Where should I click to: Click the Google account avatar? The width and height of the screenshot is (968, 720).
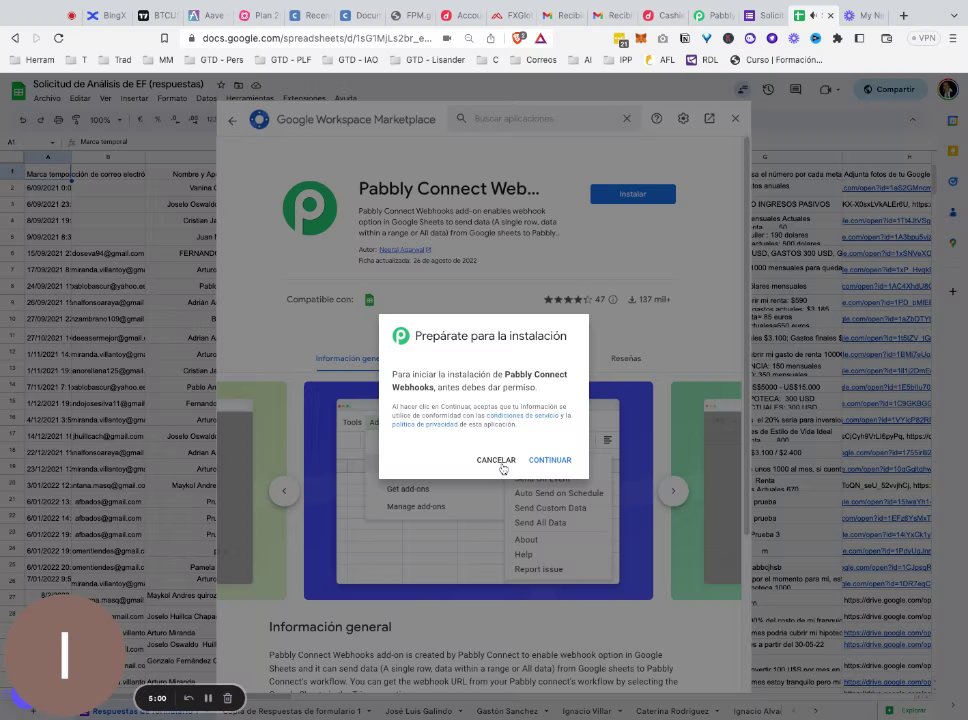click(x=948, y=90)
